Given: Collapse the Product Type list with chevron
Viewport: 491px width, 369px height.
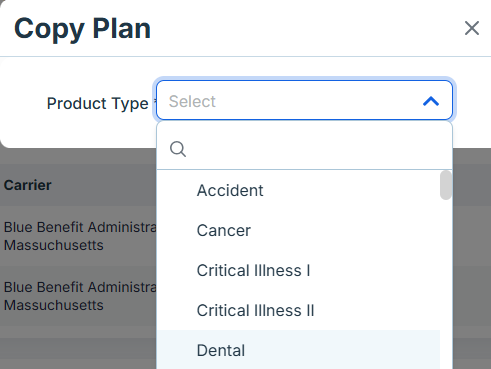Looking at the screenshot, I should coord(431,101).
